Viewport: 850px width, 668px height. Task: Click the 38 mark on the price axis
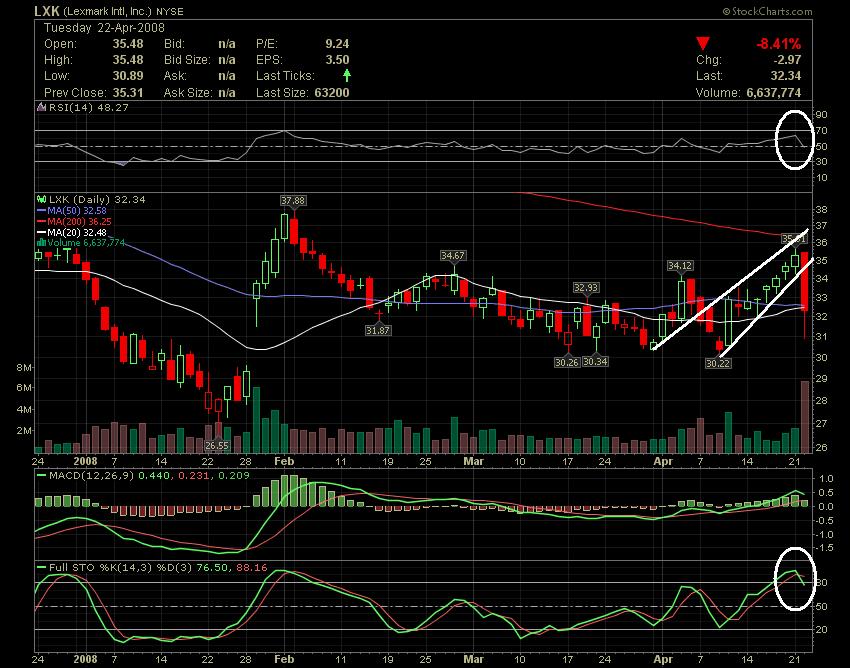(821, 209)
